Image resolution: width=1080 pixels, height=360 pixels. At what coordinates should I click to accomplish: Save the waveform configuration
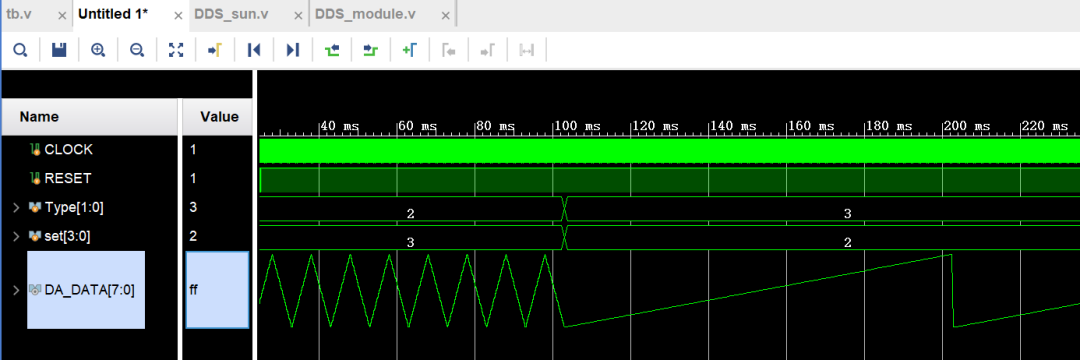click(x=59, y=50)
